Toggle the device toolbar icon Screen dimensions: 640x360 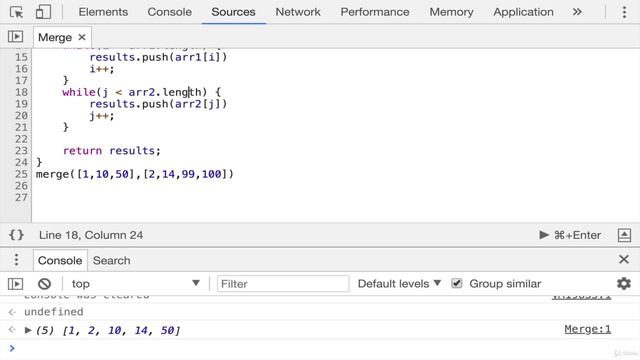click(x=43, y=12)
